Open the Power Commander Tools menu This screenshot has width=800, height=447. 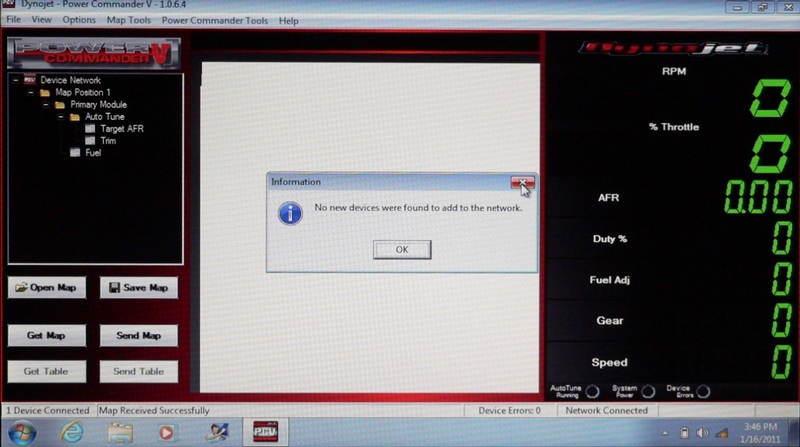(215, 20)
